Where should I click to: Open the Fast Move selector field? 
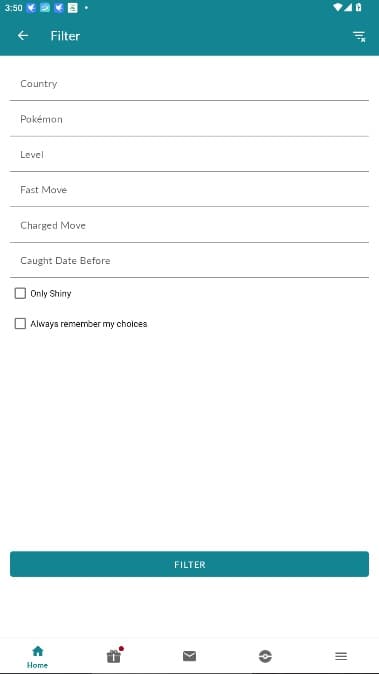[190, 190]
